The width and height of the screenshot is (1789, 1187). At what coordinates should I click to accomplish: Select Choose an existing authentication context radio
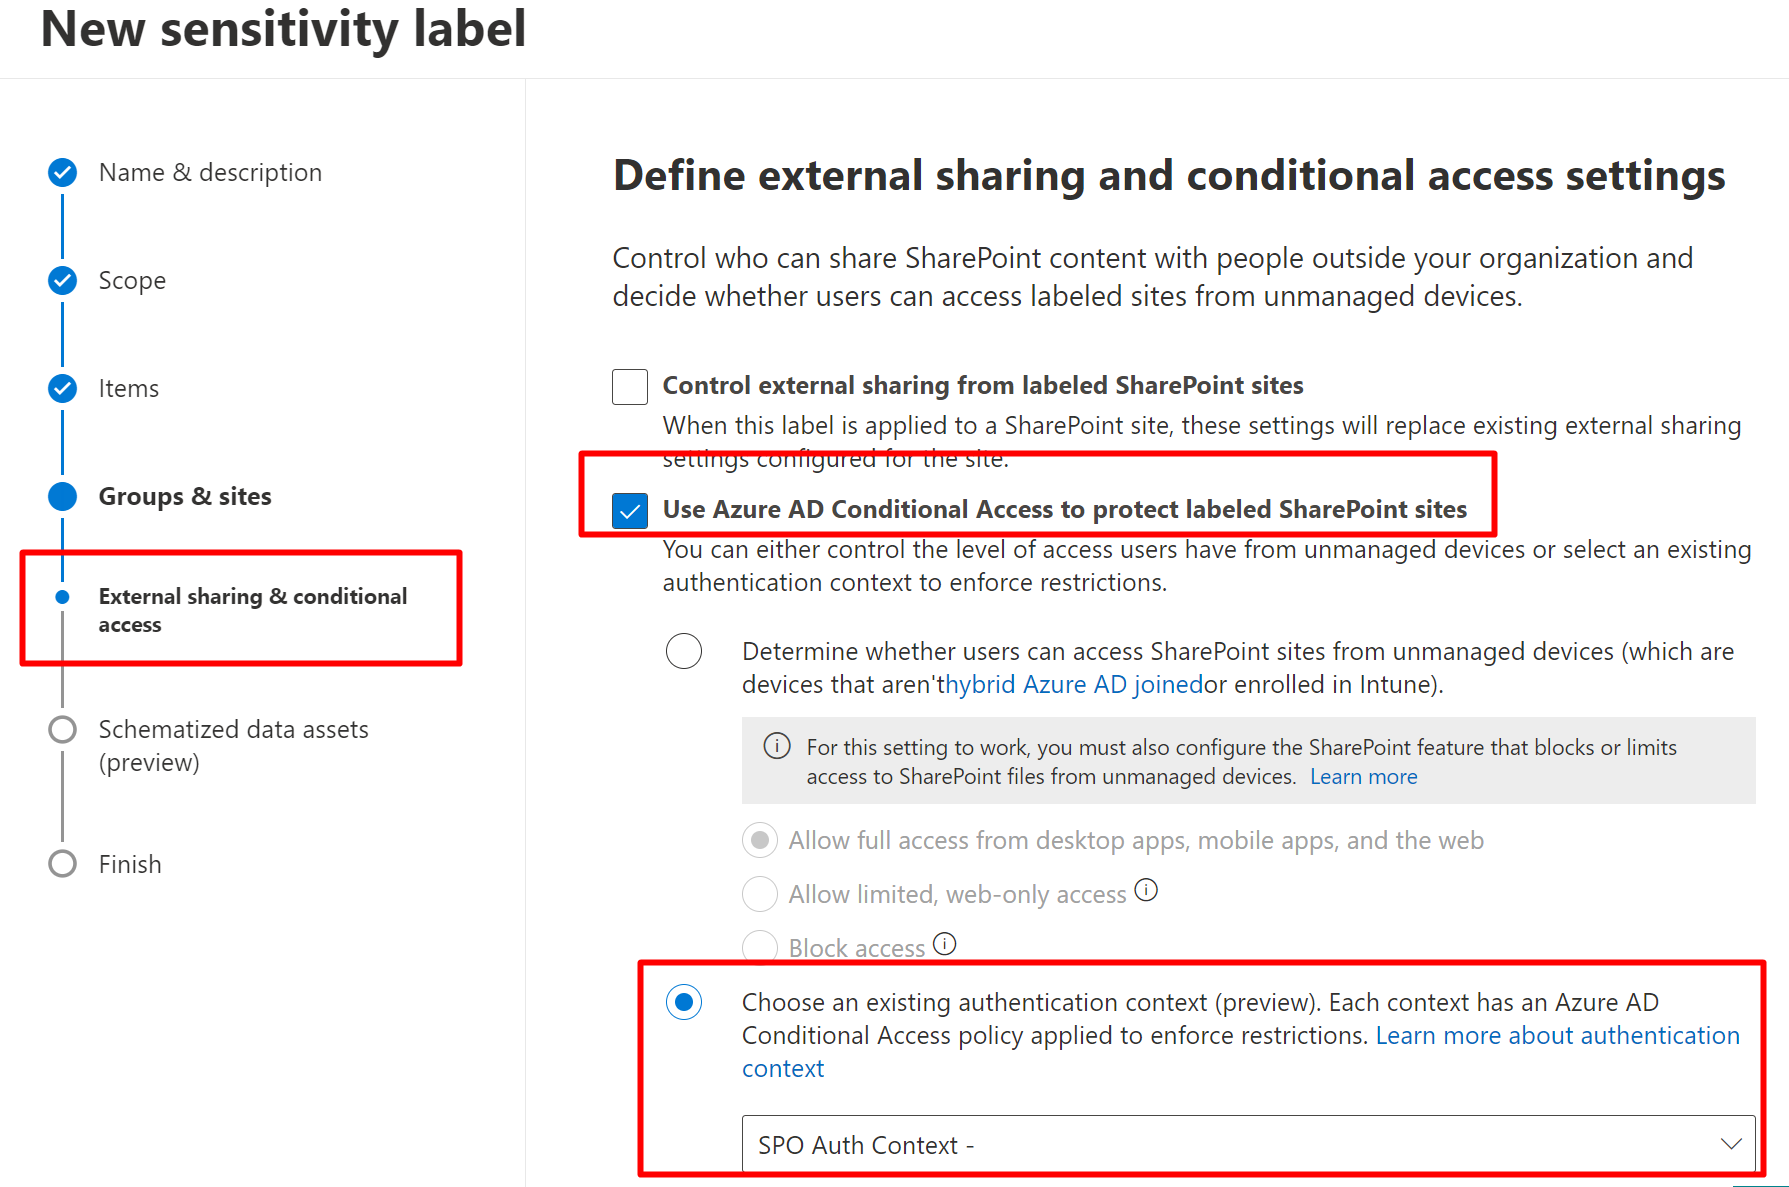684,1002
